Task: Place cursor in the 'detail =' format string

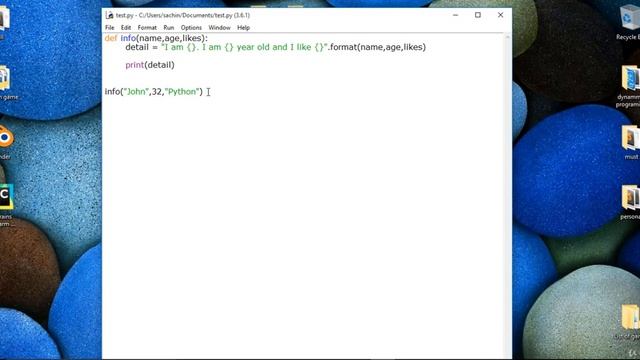Action: point(244,47)
